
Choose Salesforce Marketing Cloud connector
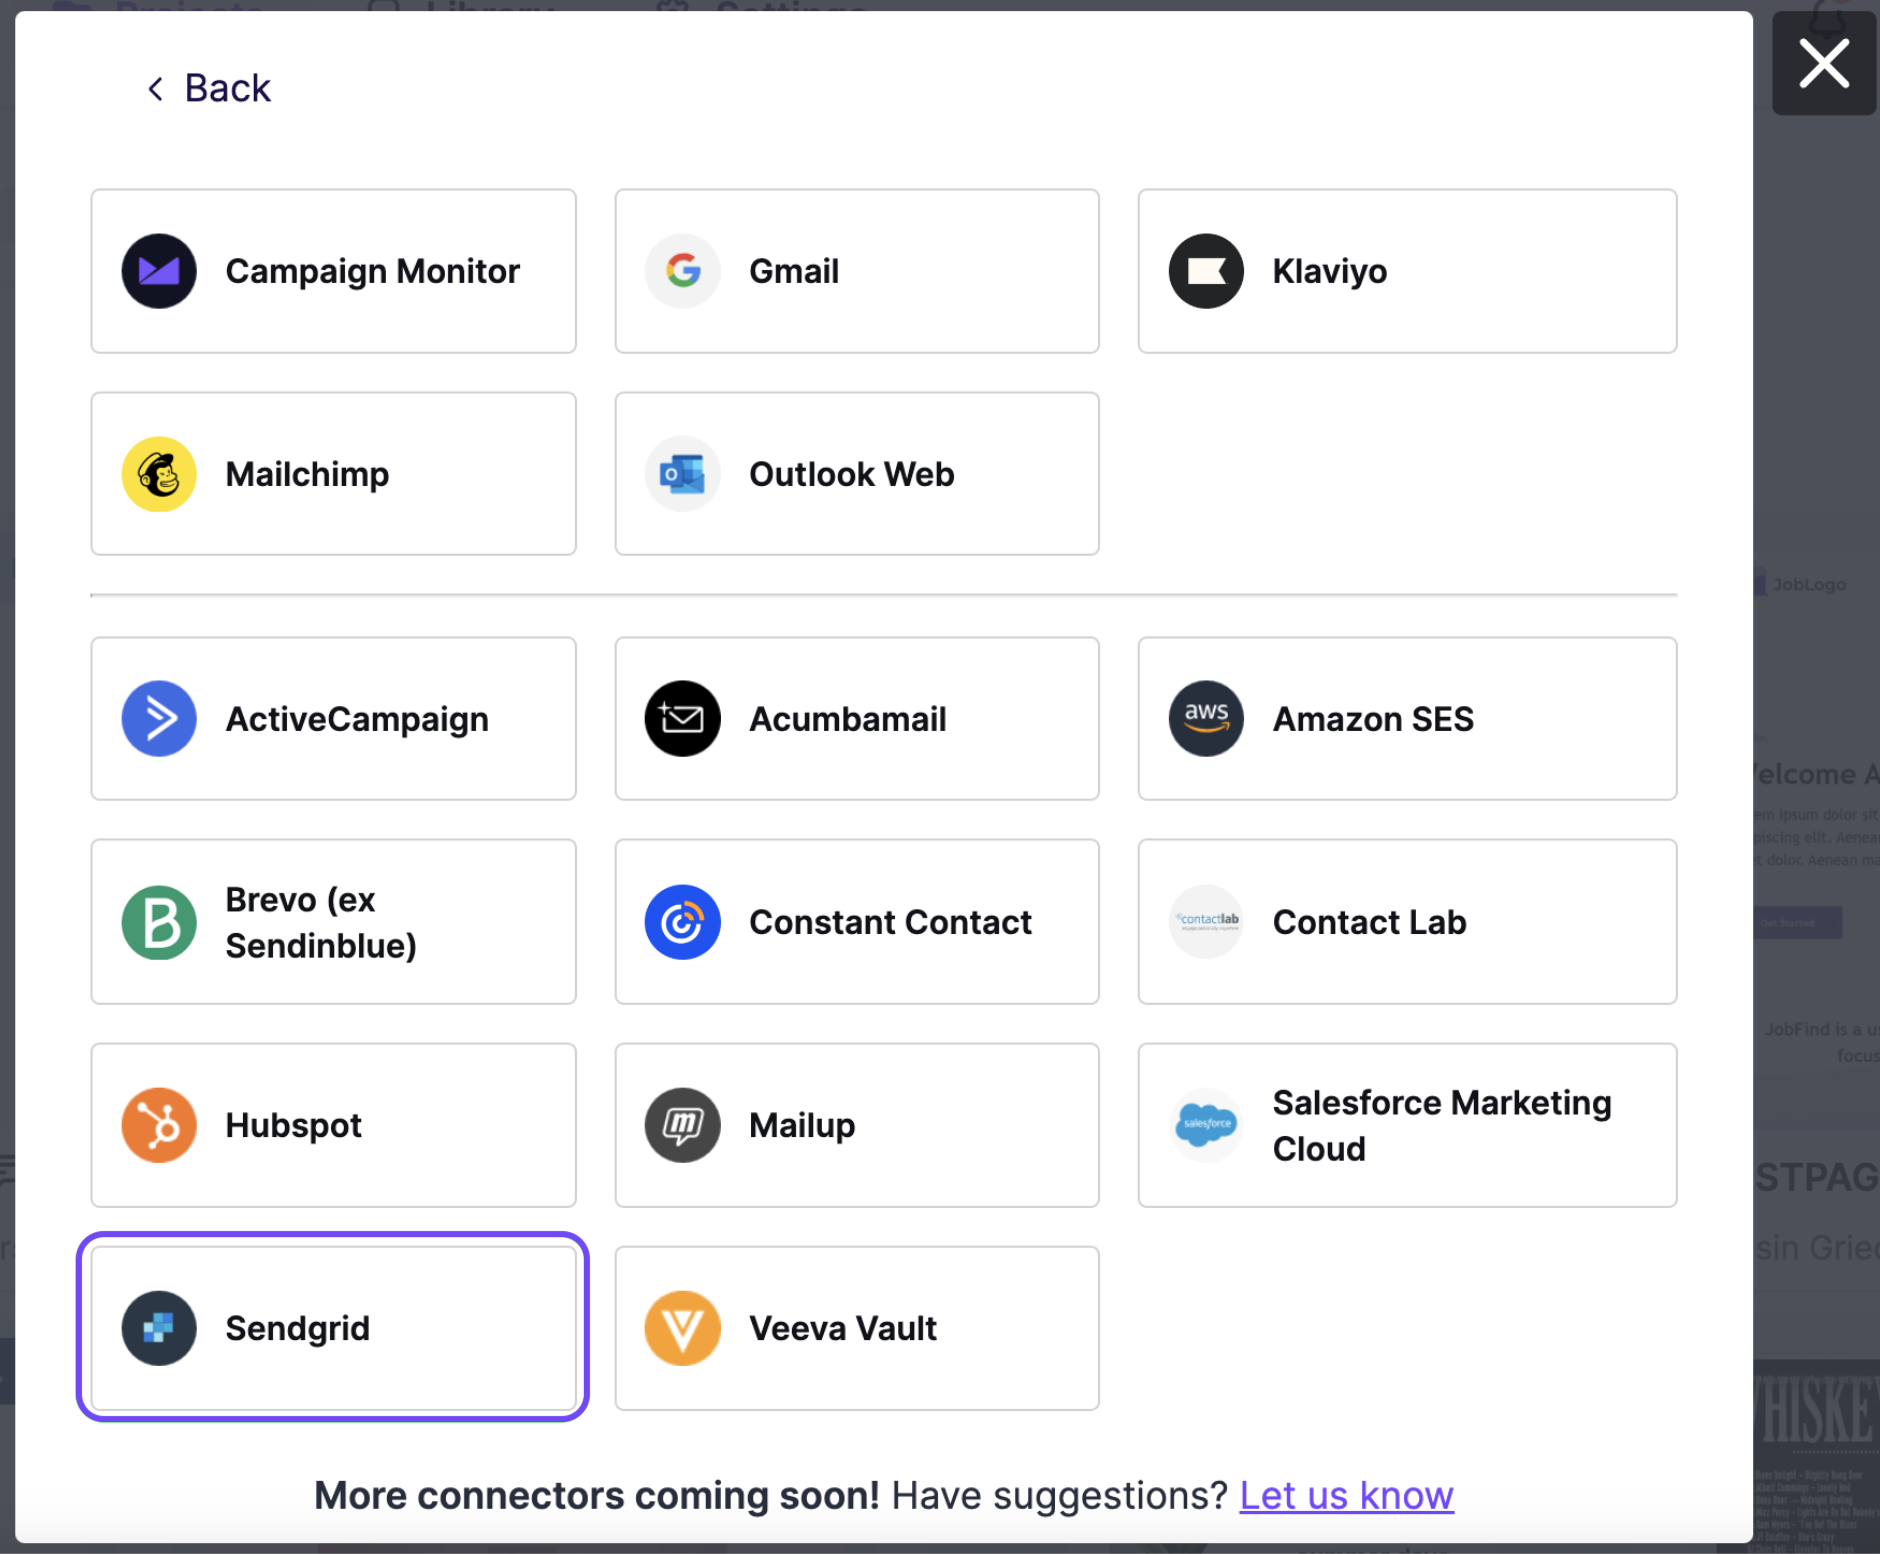coord(1407,1125)
